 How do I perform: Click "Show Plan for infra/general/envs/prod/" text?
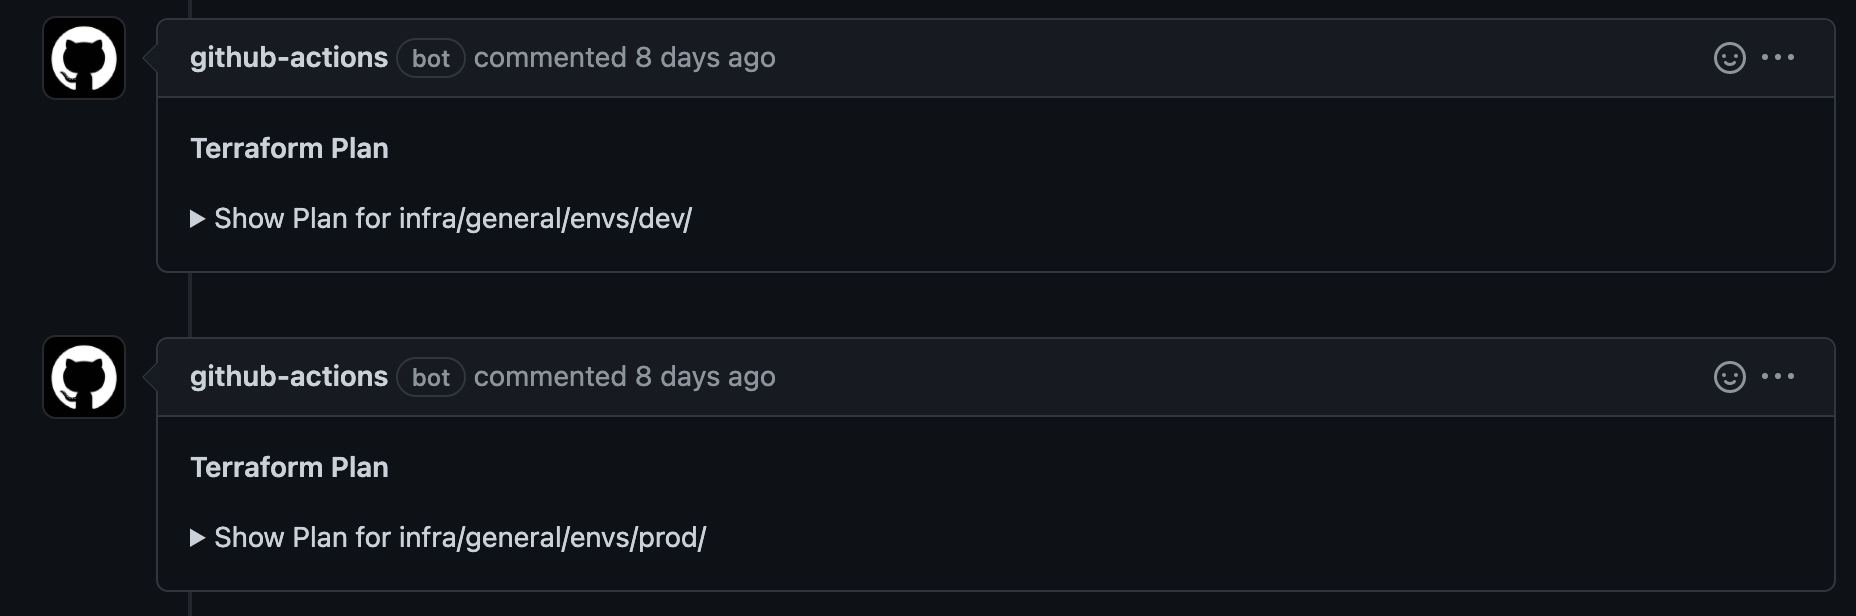point(460,538)
